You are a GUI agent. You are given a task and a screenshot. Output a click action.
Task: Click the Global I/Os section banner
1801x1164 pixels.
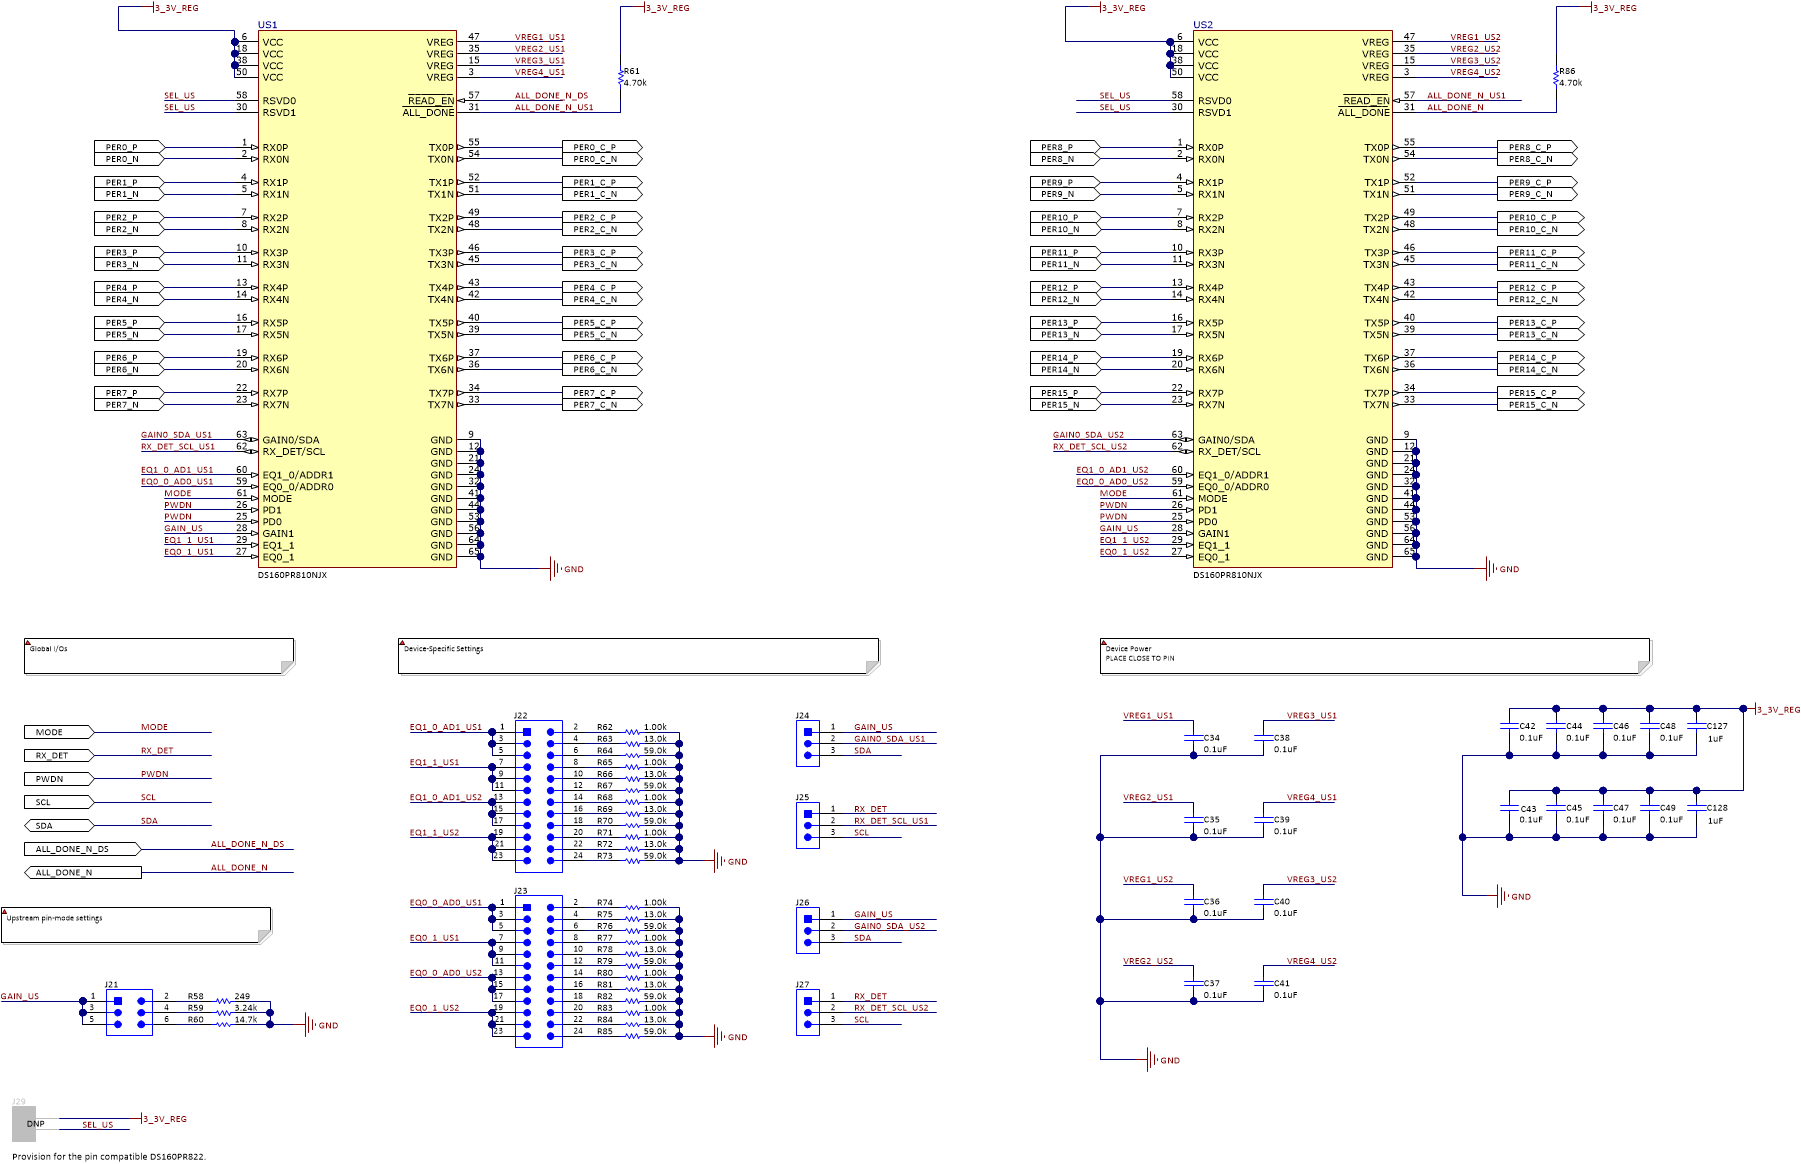tap(160, 652)
